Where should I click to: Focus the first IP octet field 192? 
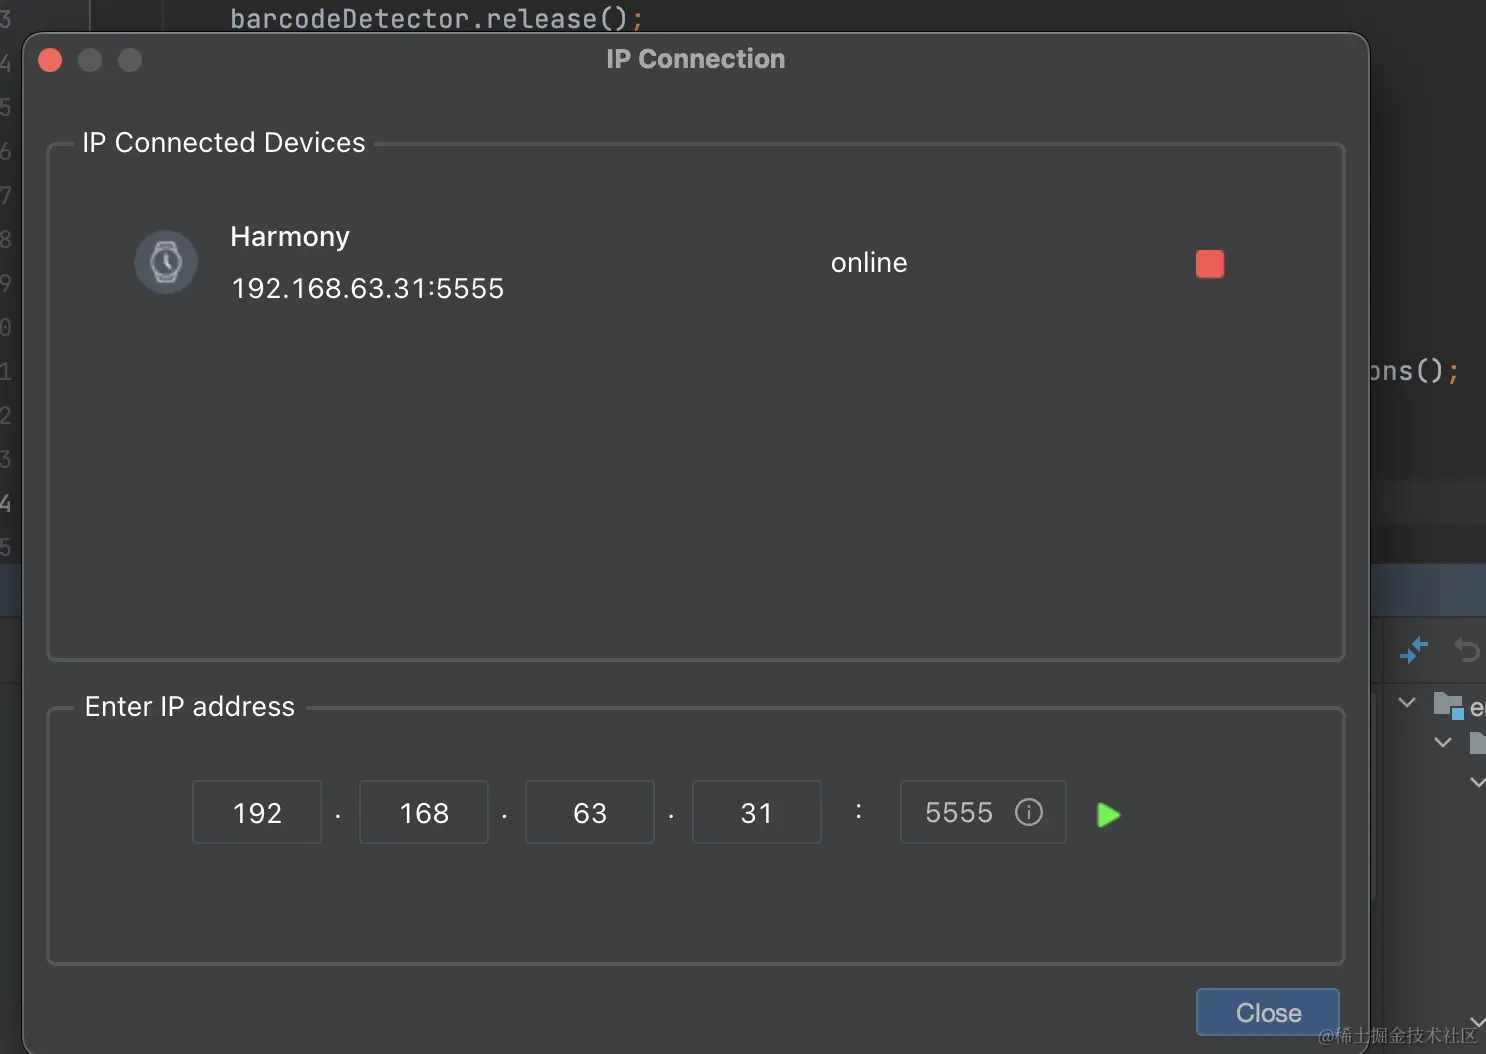(257, 812)
